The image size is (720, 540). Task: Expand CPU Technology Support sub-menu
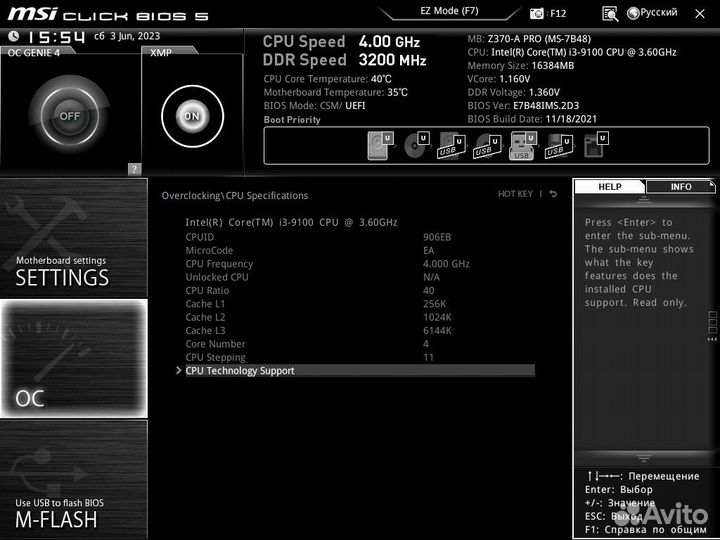pyautogui.click(x=360, y=371)
